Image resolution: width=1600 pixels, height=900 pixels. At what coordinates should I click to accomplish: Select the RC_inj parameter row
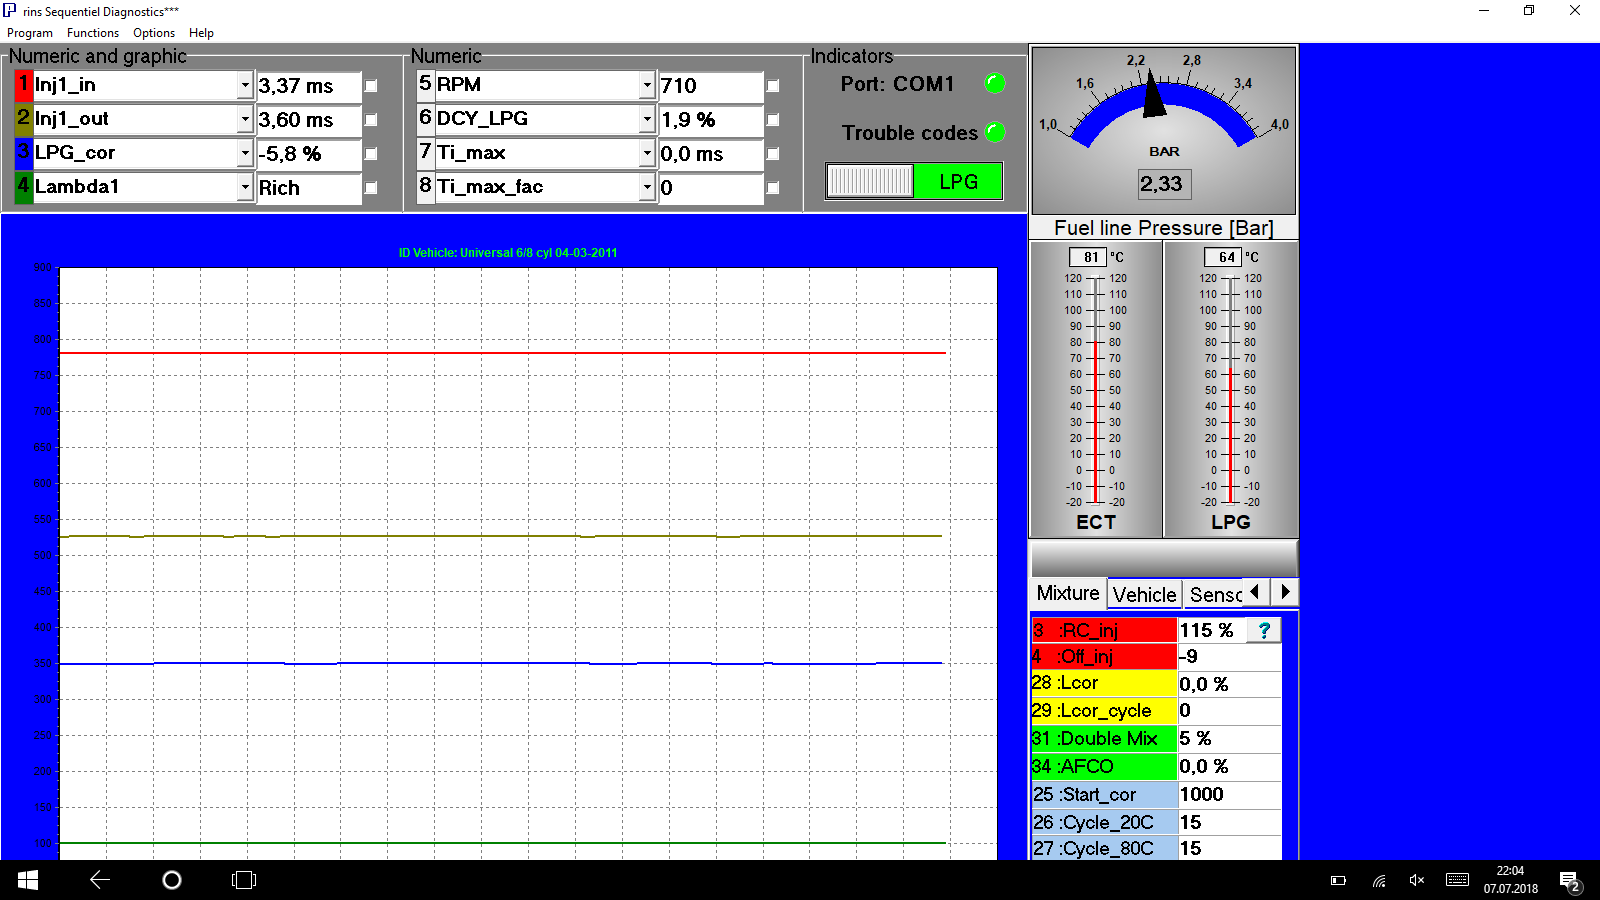tap(1104, 630)
